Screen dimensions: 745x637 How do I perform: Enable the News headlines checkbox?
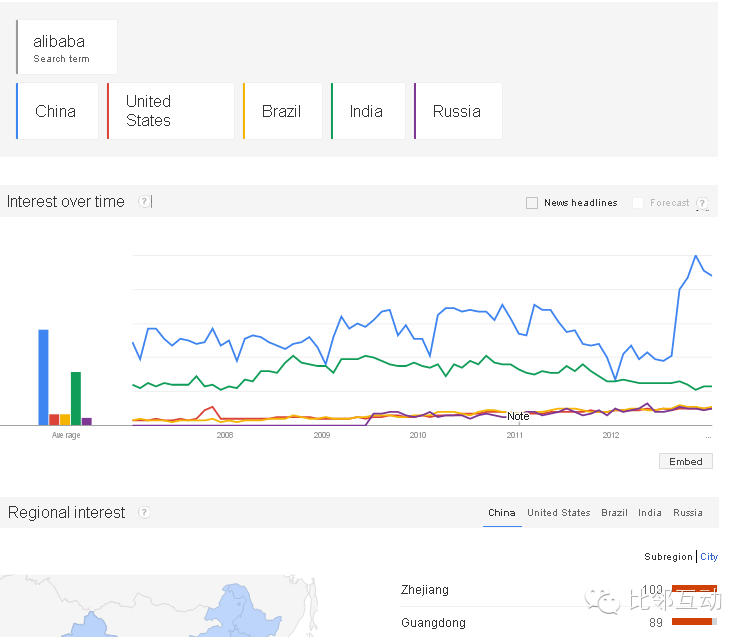click(x=532, y=203)
